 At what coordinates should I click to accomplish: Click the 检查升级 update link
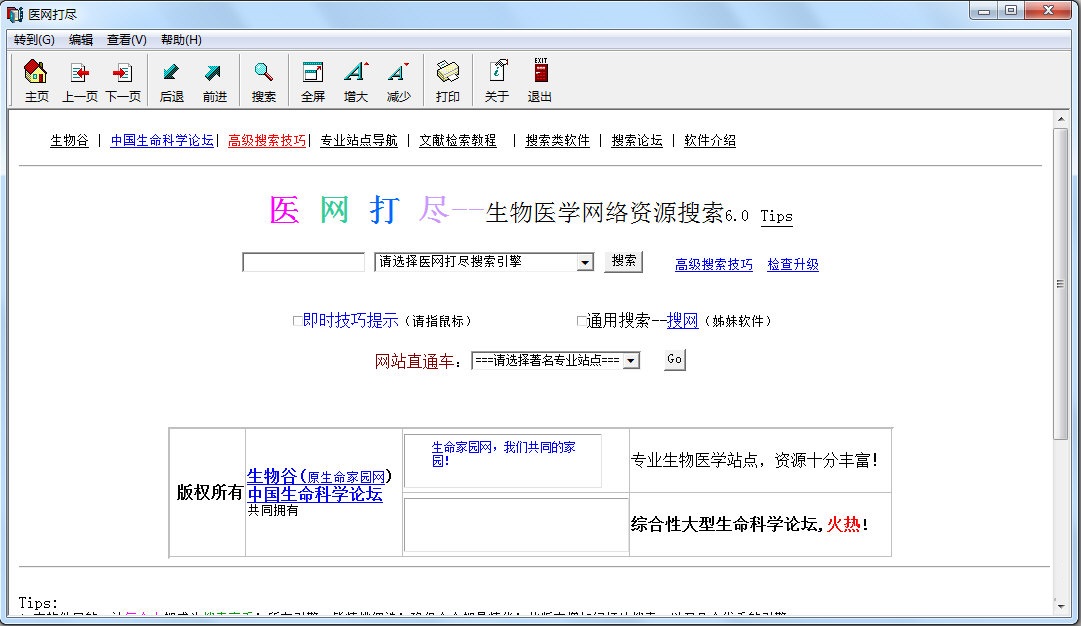point(792,265)
